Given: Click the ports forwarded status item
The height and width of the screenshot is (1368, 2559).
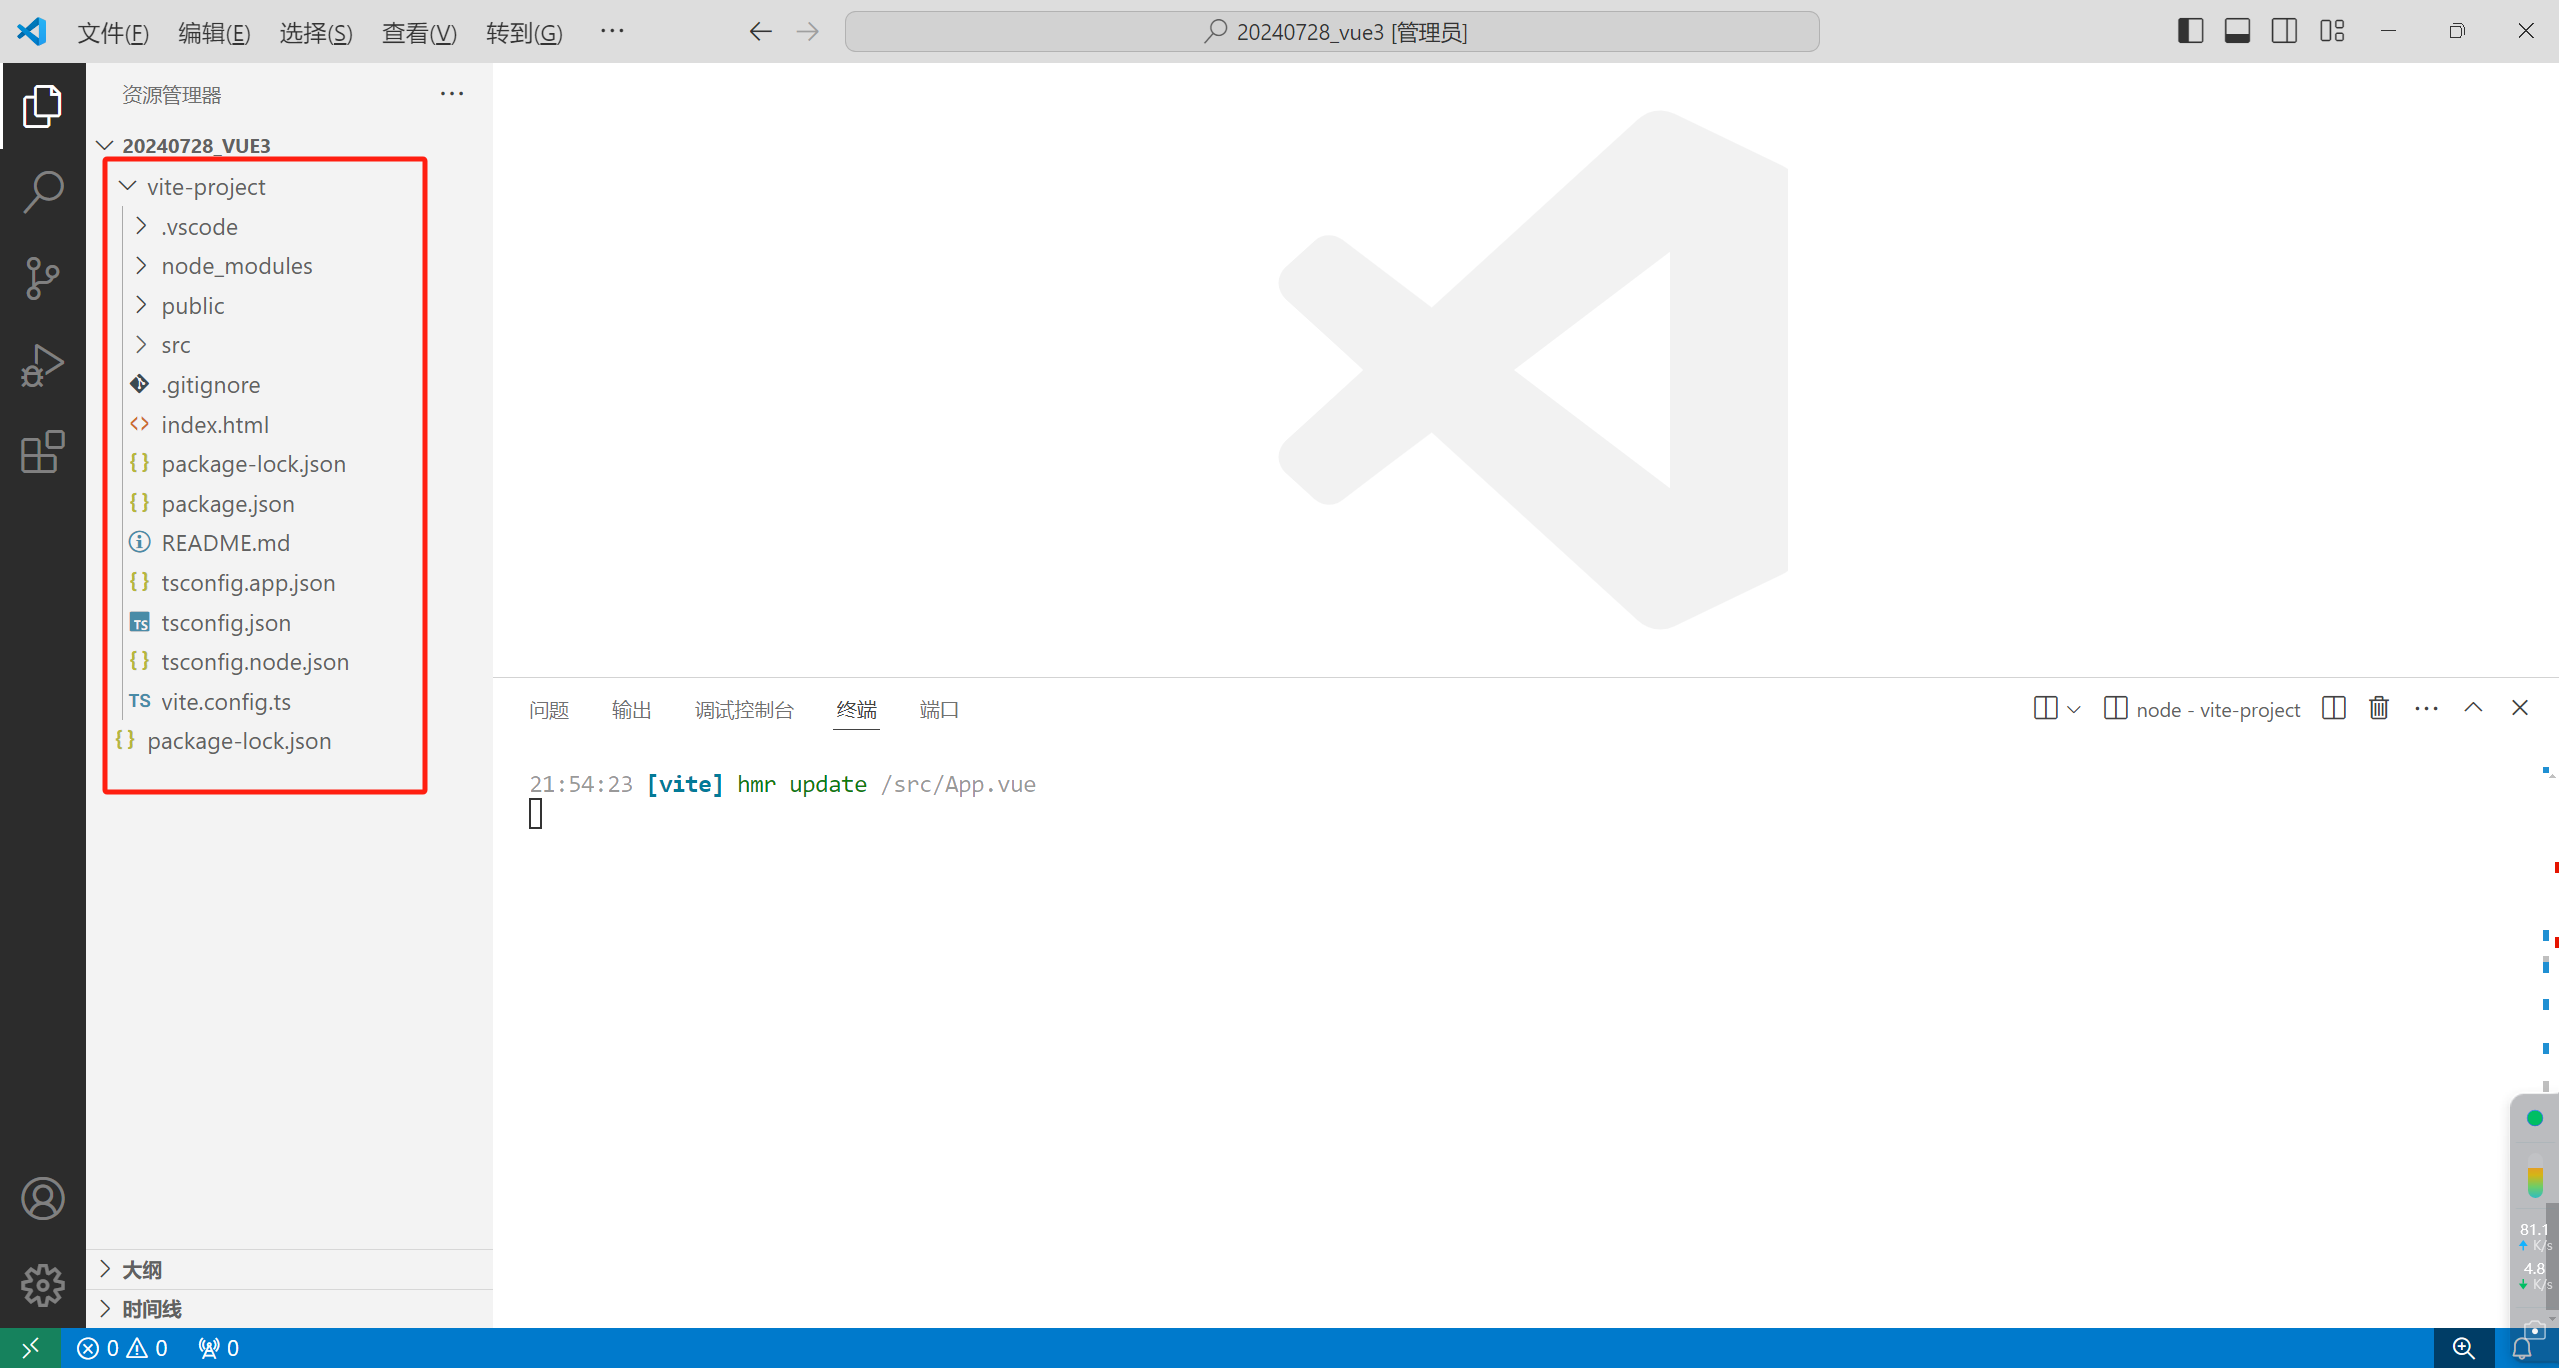Looking at the screenshot, I should click(218, 1348).
